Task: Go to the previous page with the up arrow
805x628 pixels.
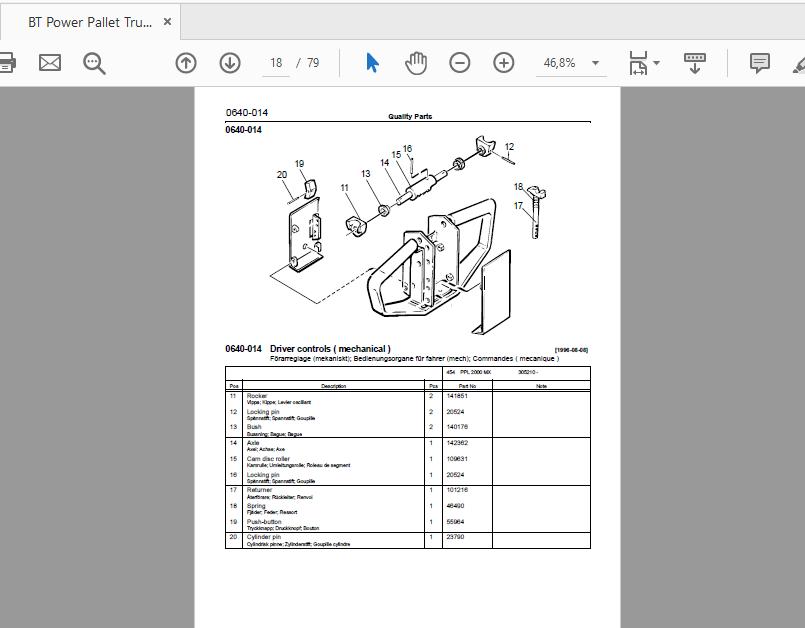Action: 186,63
